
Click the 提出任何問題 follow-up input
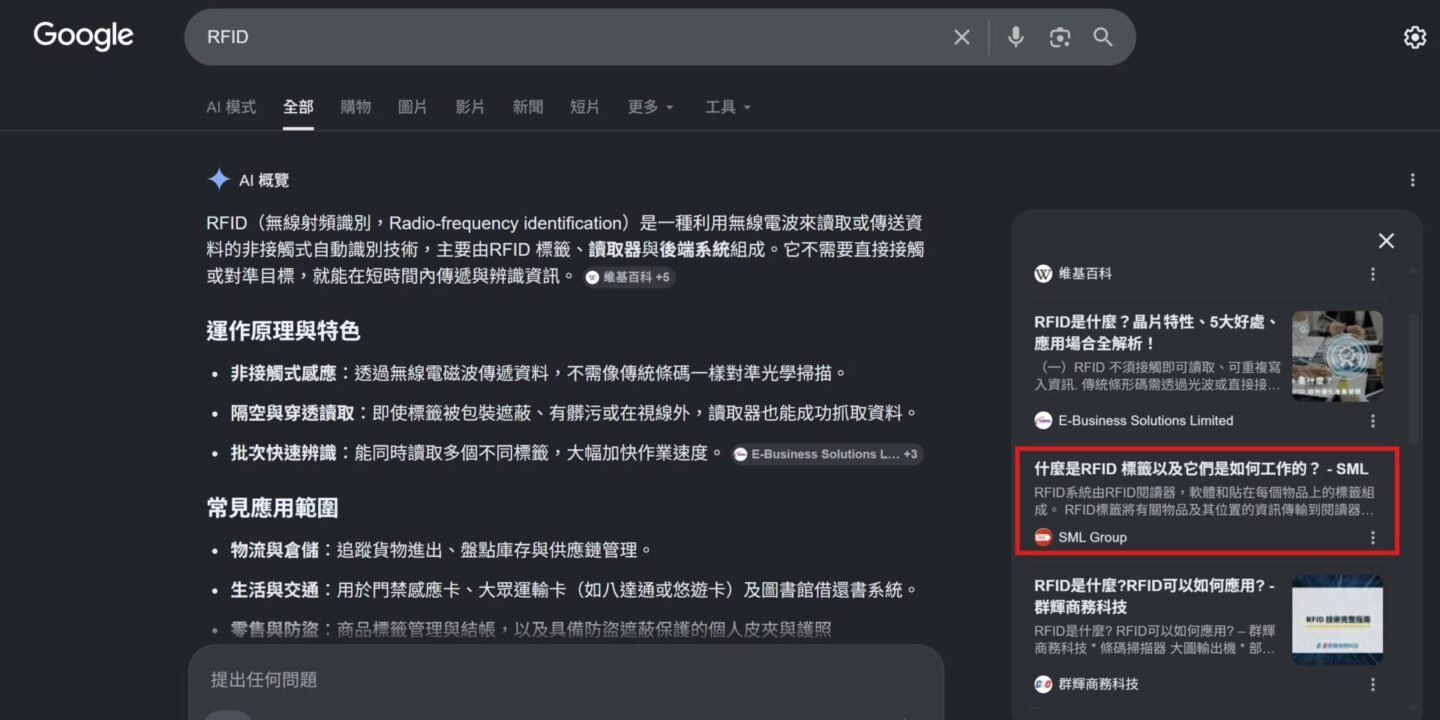[x=565, y=680]
